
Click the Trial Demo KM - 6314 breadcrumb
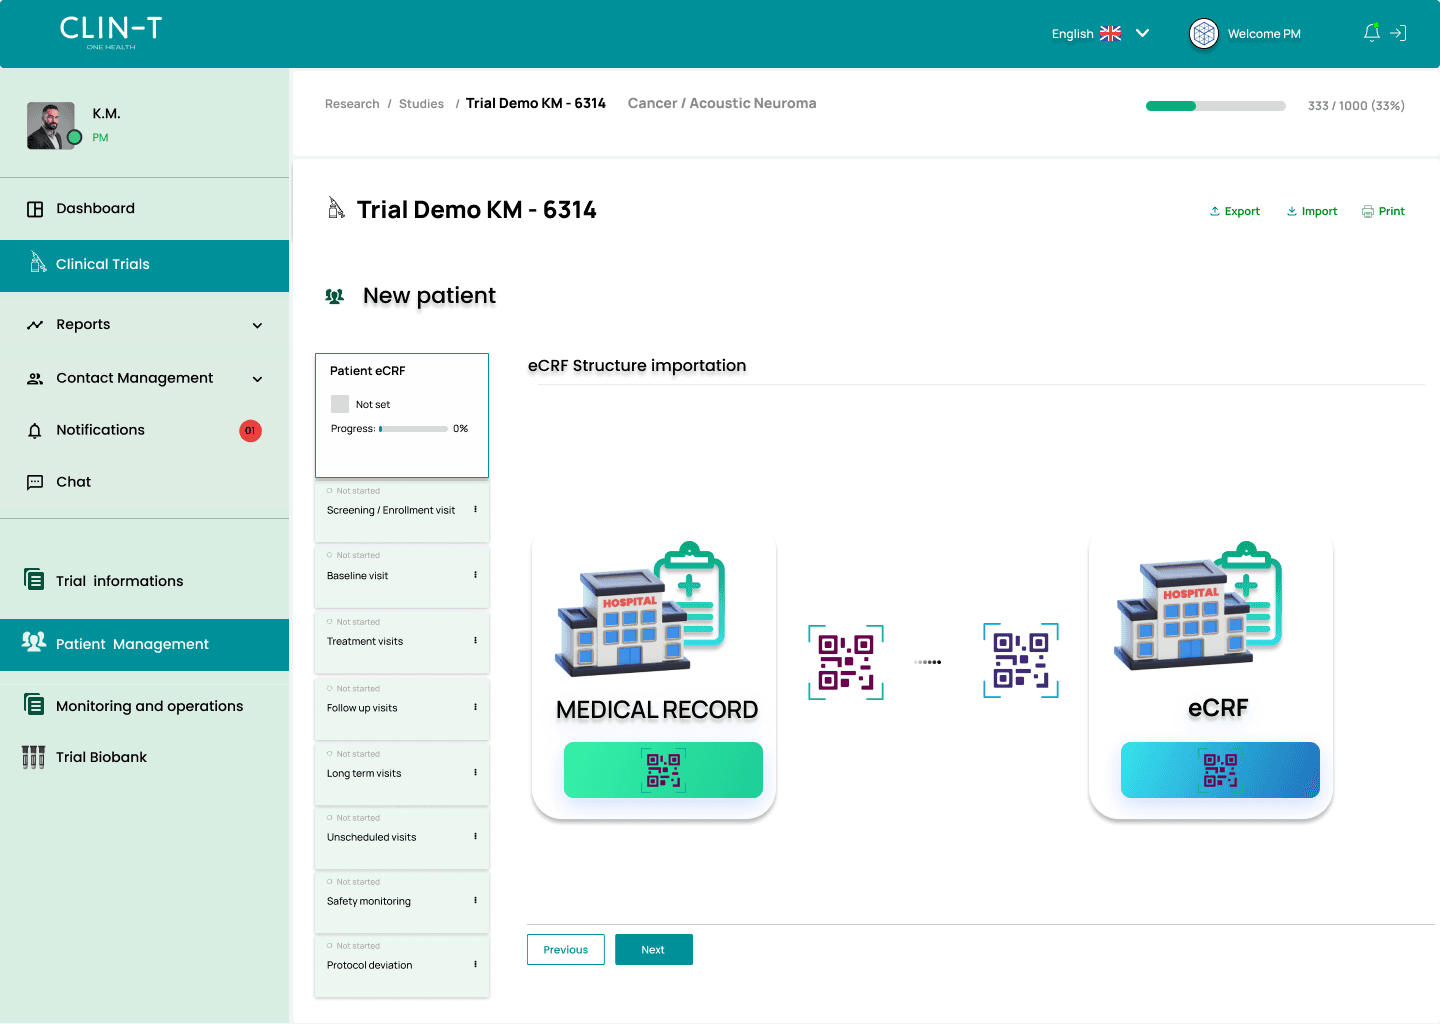pyautogui.click(x=536, y=103)
